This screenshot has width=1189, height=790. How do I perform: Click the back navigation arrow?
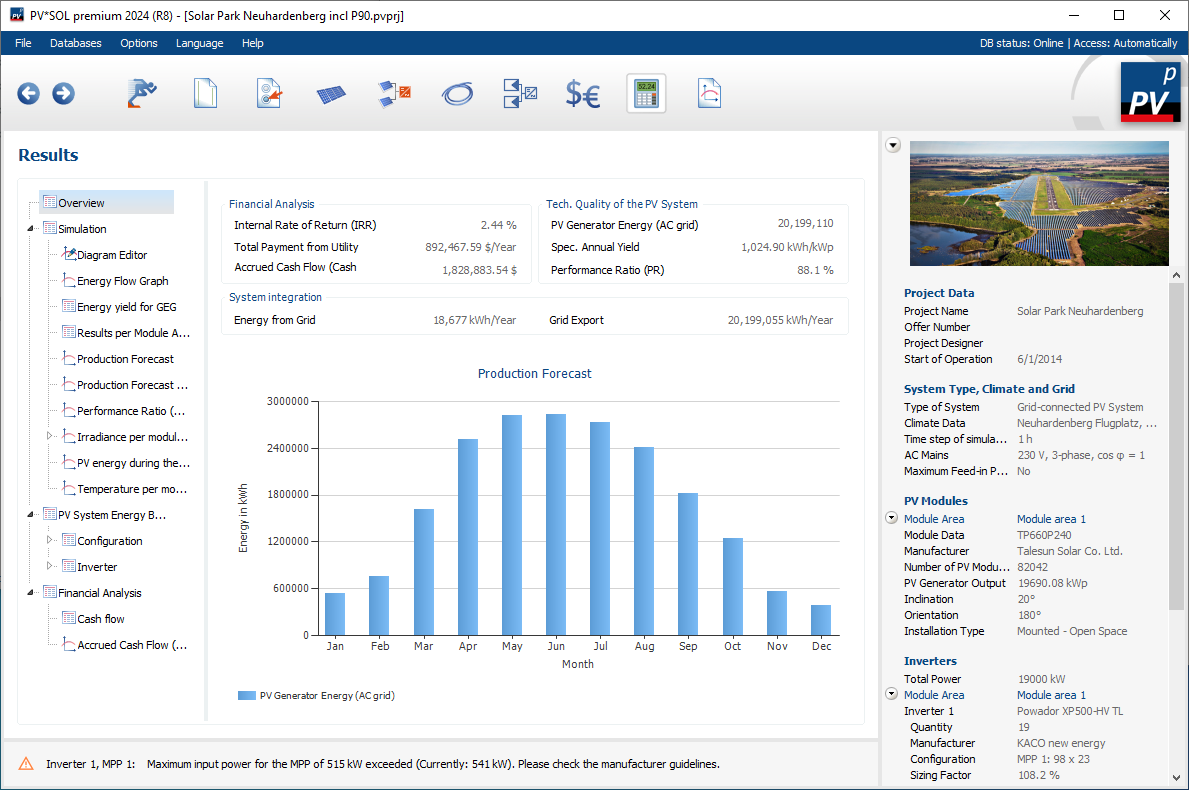[x=29, y=94]
